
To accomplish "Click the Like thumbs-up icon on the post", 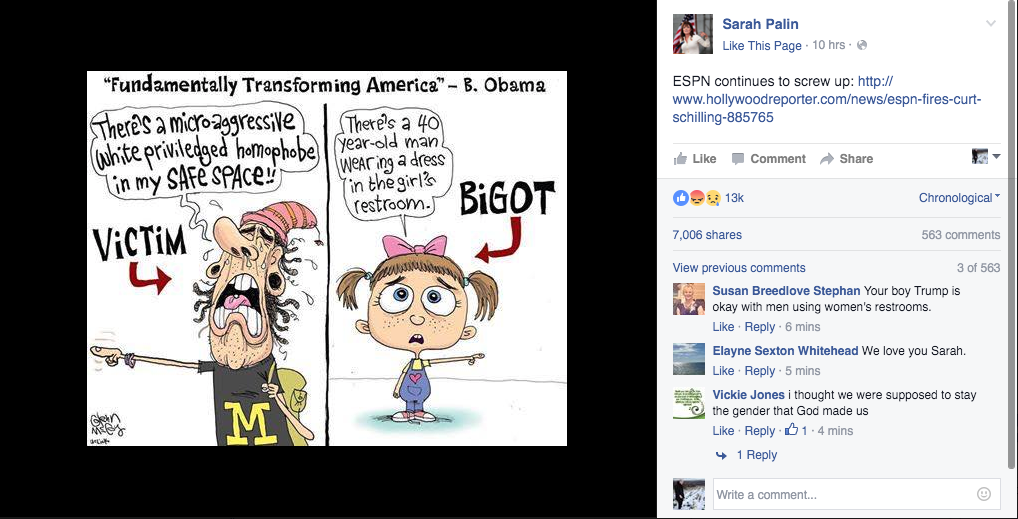I will pos(680,158).
